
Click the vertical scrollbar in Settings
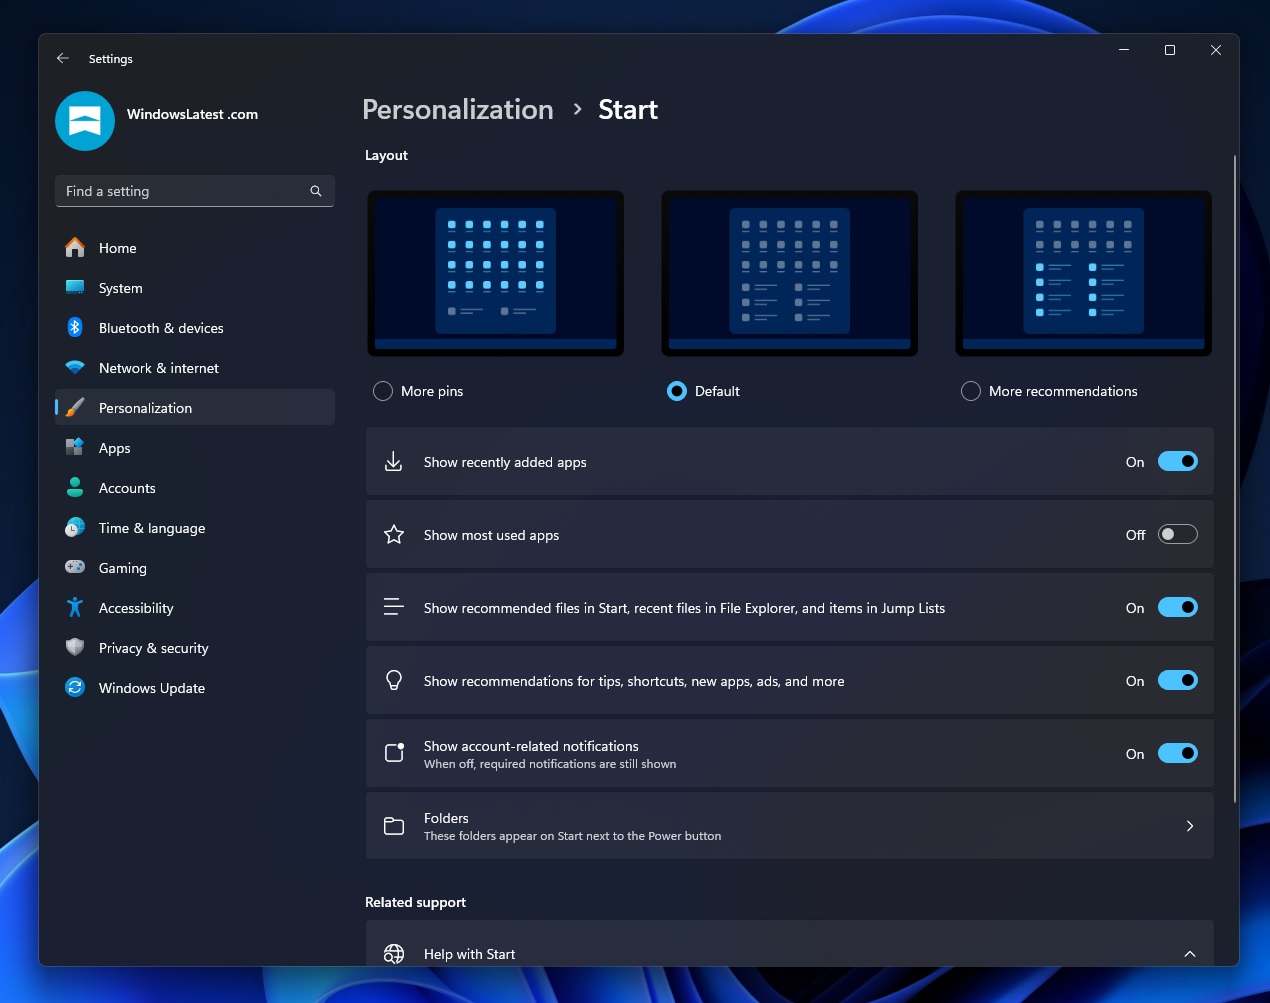coord(1235,479)
